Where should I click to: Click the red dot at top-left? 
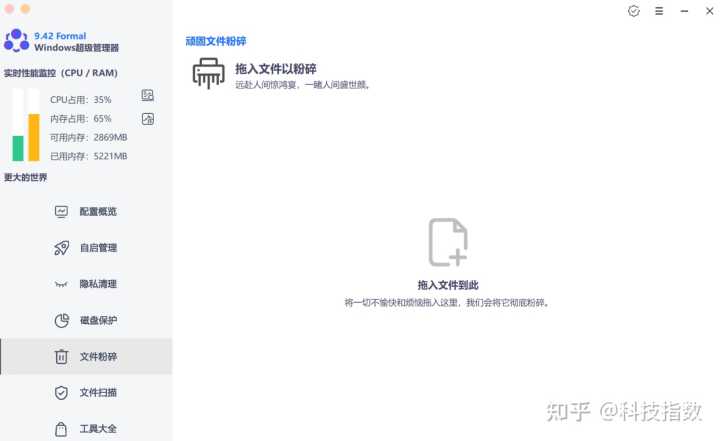tap(9, 9)
